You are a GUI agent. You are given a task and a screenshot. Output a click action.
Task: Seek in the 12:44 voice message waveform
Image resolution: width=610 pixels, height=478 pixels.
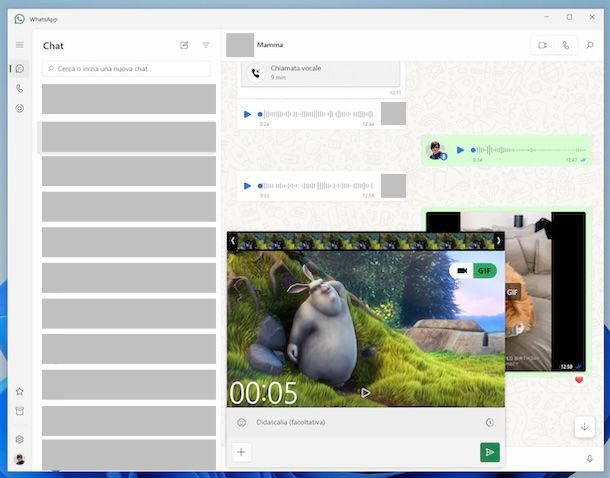[x=316, y=114]
